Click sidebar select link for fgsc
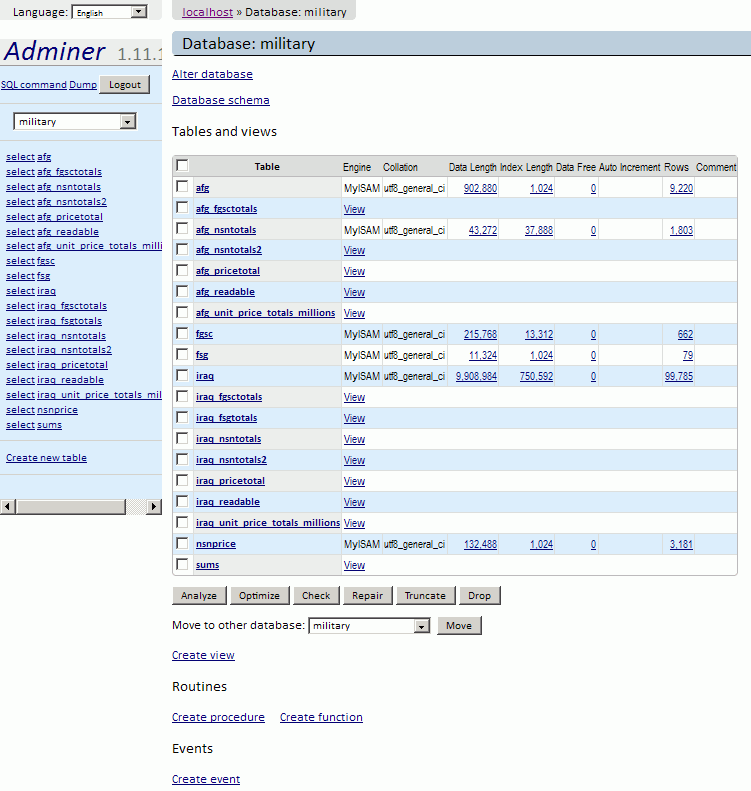 click(20, 261)
